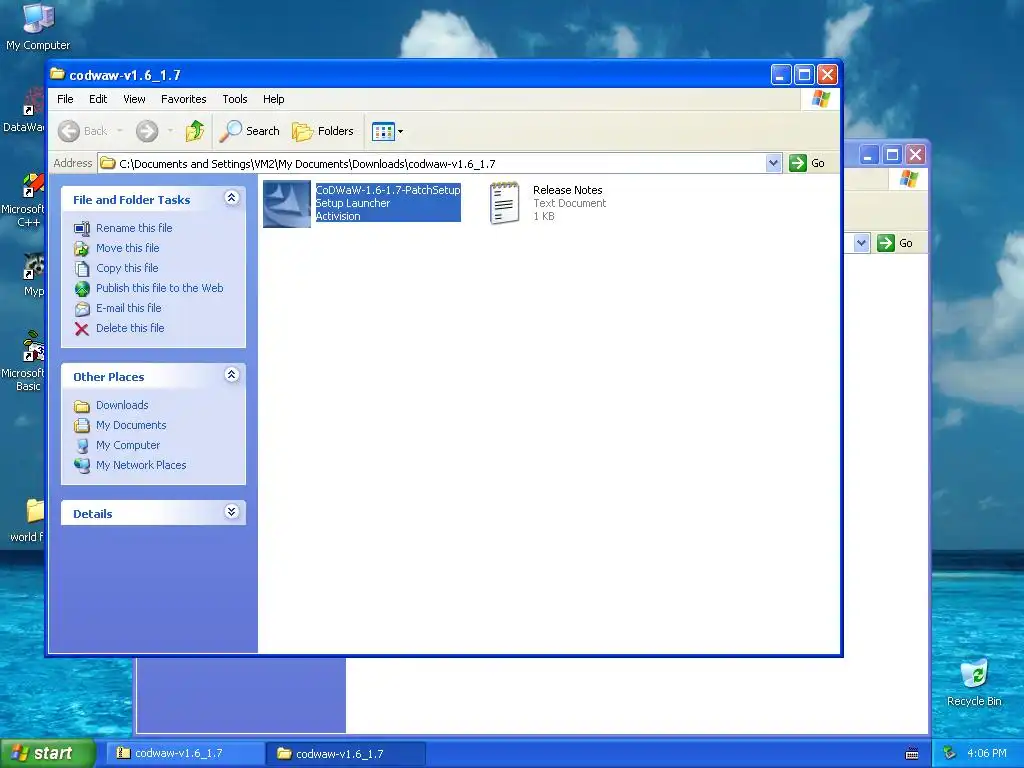This screenshot has height=768, width=1024.
Task: Collapse the Other Places panel
Action: pyautogui.click(x=231, y=375)
